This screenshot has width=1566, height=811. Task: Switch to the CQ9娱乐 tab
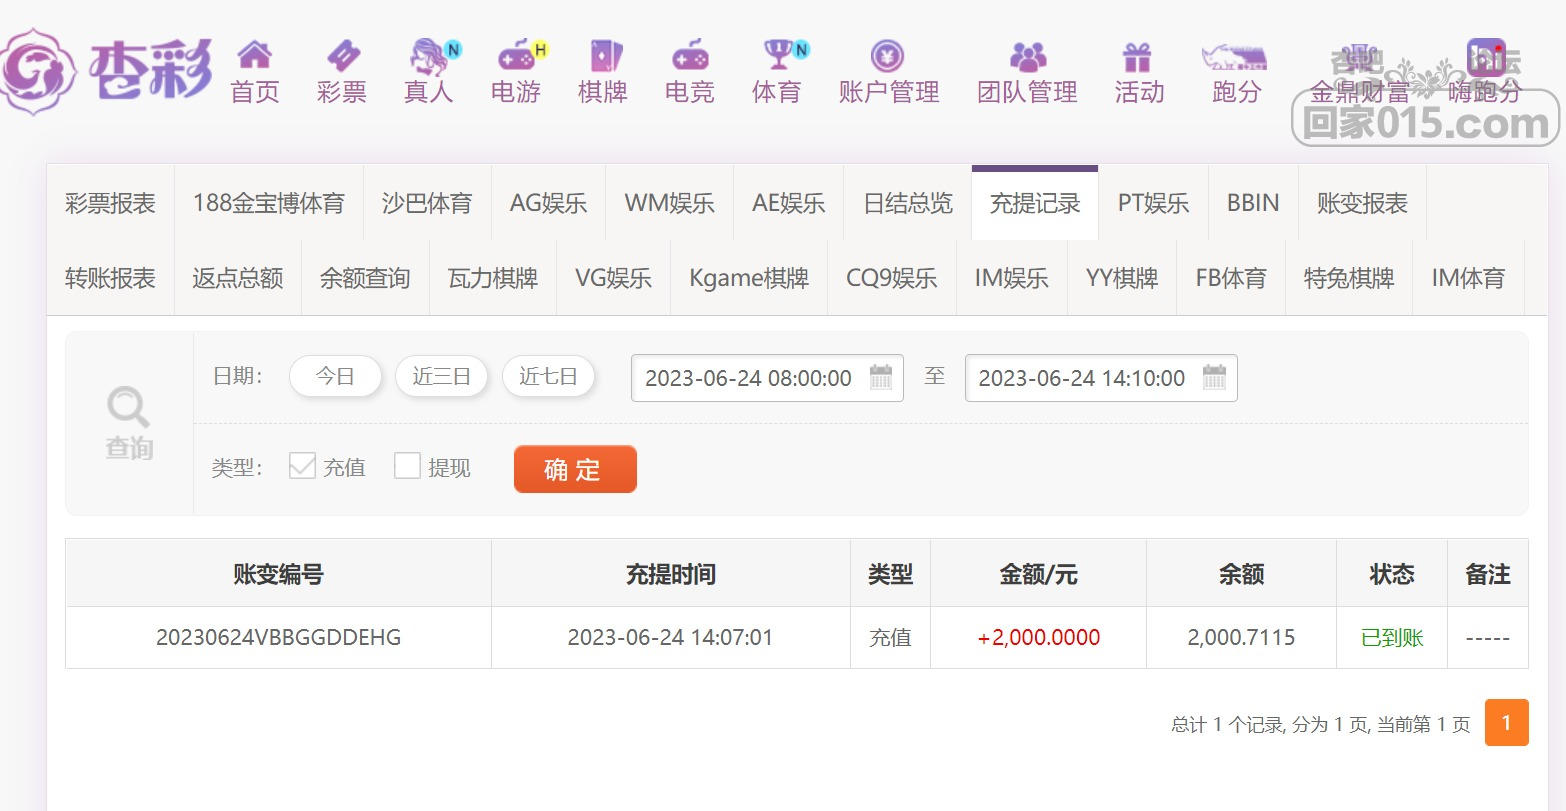(891, 278)
